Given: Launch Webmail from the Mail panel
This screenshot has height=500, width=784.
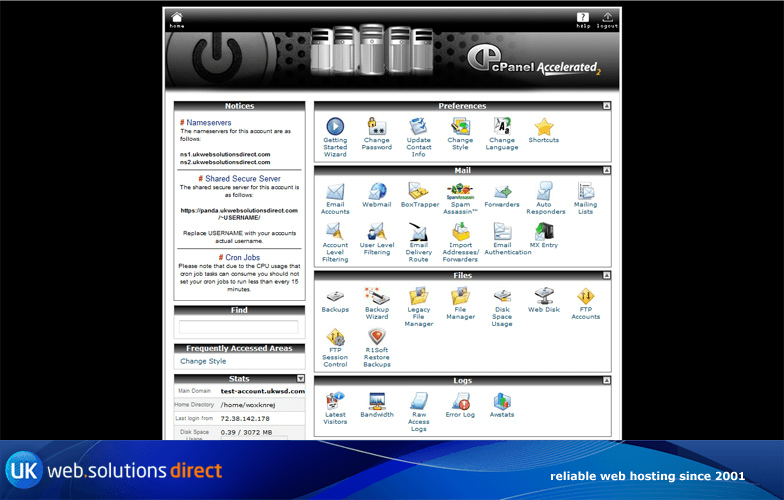Looking at the screenshot, I should click(377, 191).
